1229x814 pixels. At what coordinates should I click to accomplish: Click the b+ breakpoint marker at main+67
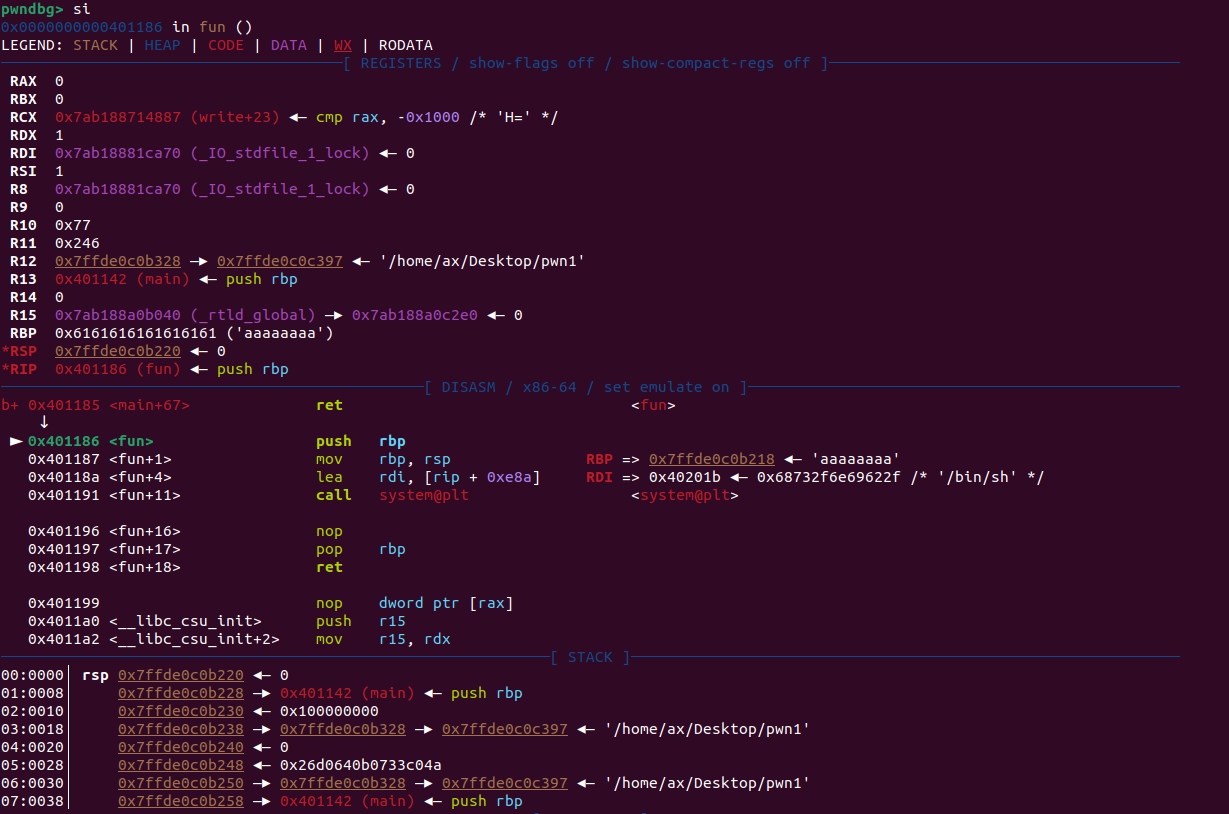click(x=10, y=405)
